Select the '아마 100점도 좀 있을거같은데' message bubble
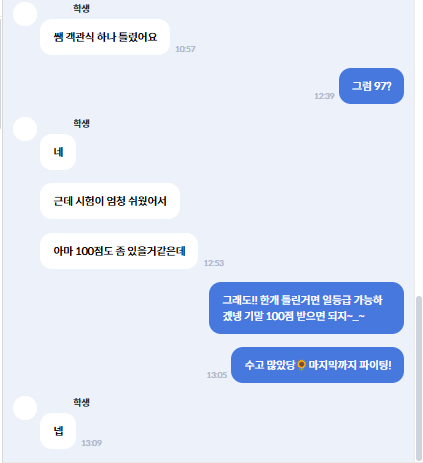This screenshot has width=423, height=463. click(x=119, y=251)
